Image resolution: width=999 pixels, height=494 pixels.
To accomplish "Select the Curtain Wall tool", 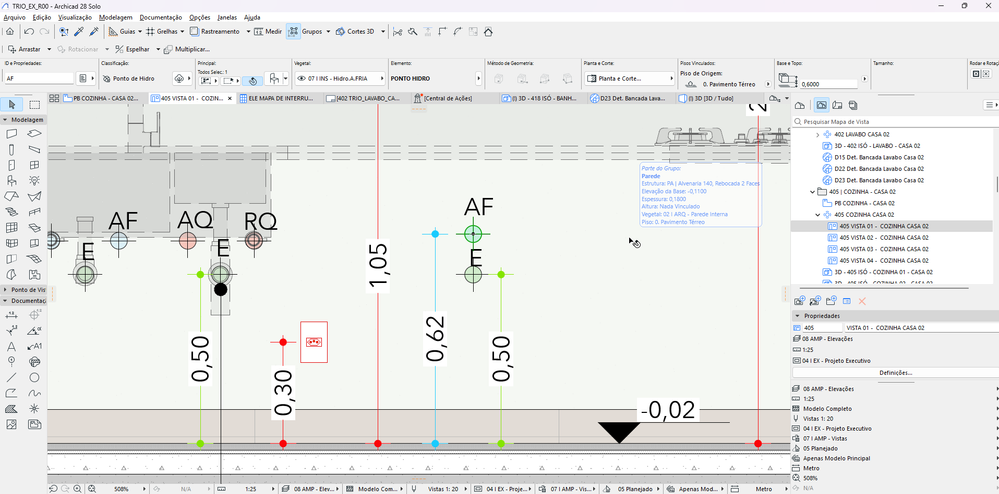I will coord(11,228).
